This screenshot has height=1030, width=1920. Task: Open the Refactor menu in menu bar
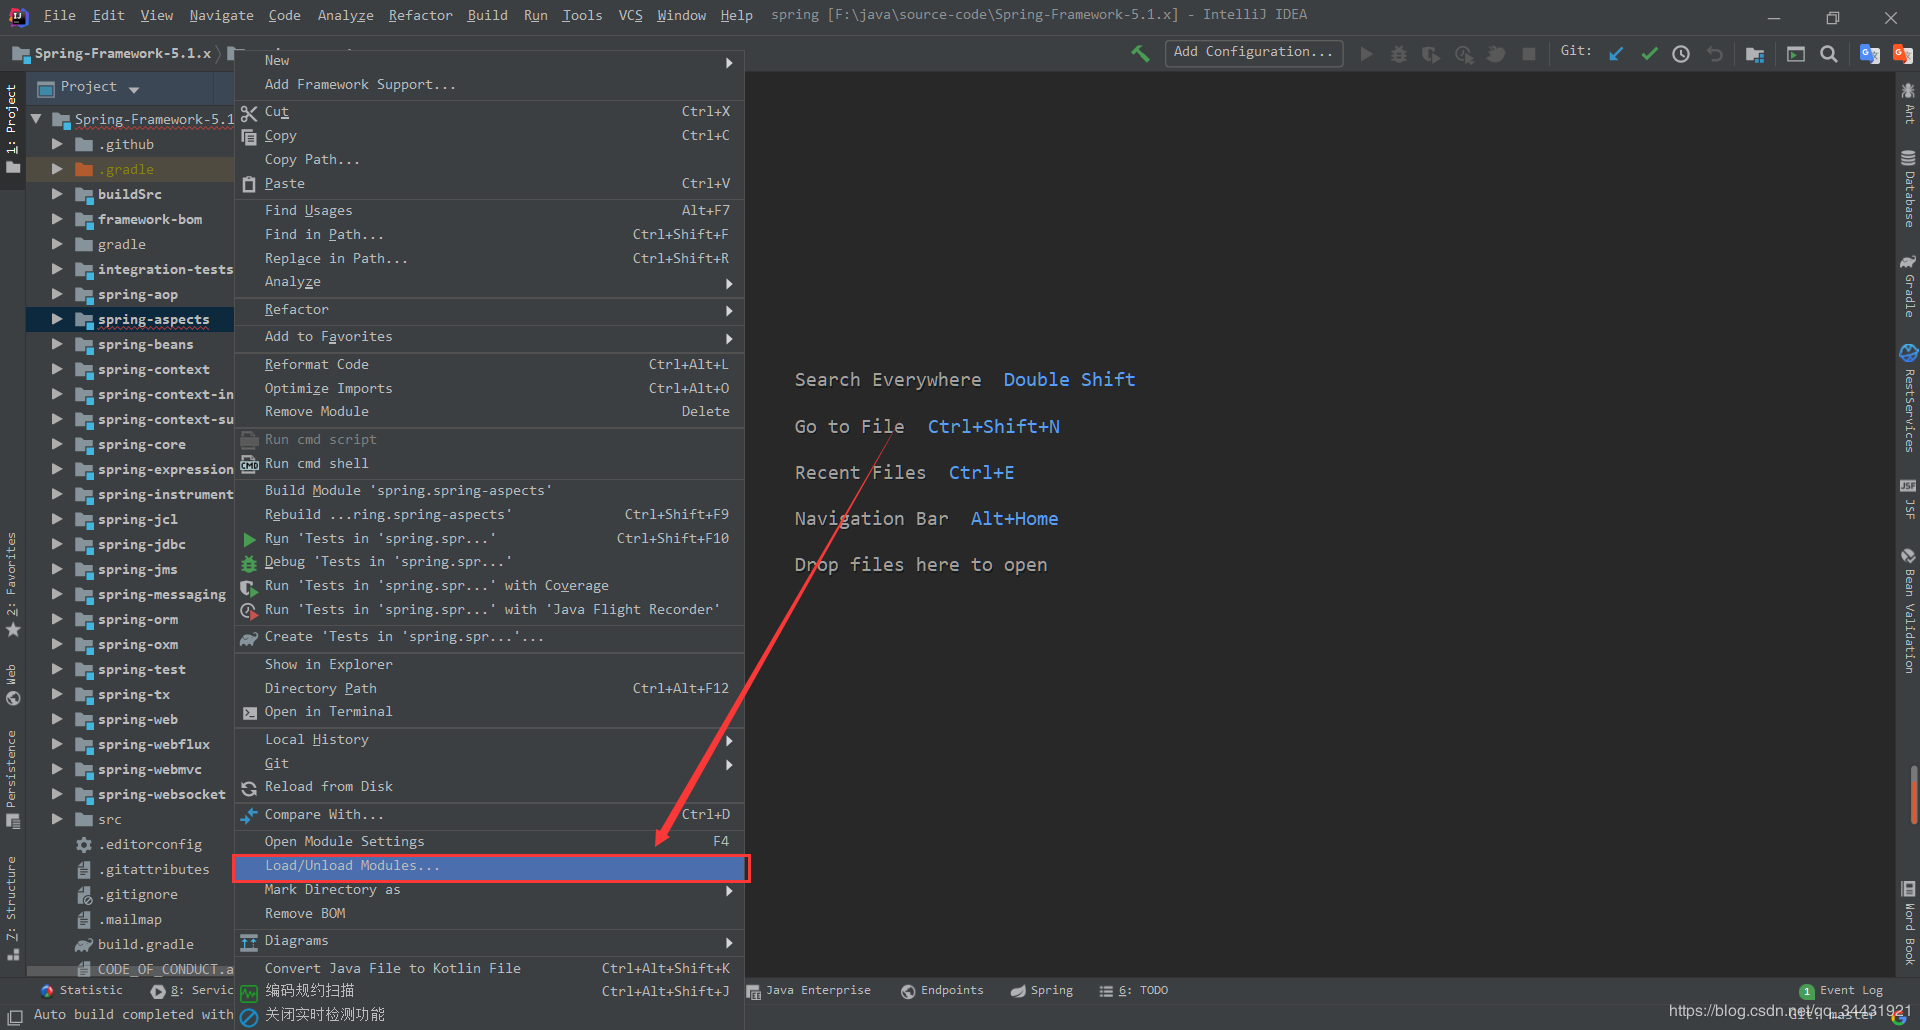[x=420, y=15]
